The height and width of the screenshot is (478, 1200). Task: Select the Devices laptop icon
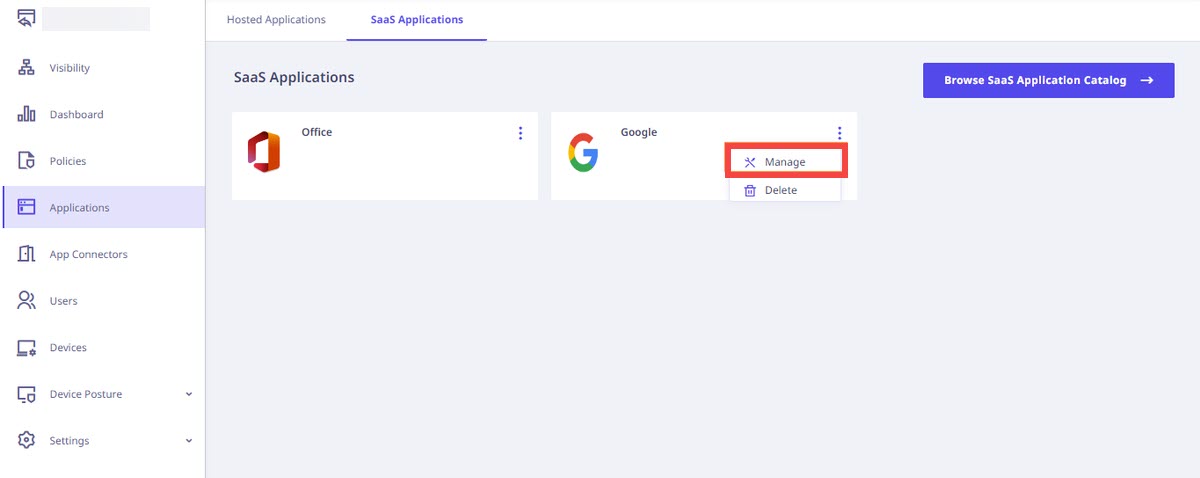pos(27,348)
